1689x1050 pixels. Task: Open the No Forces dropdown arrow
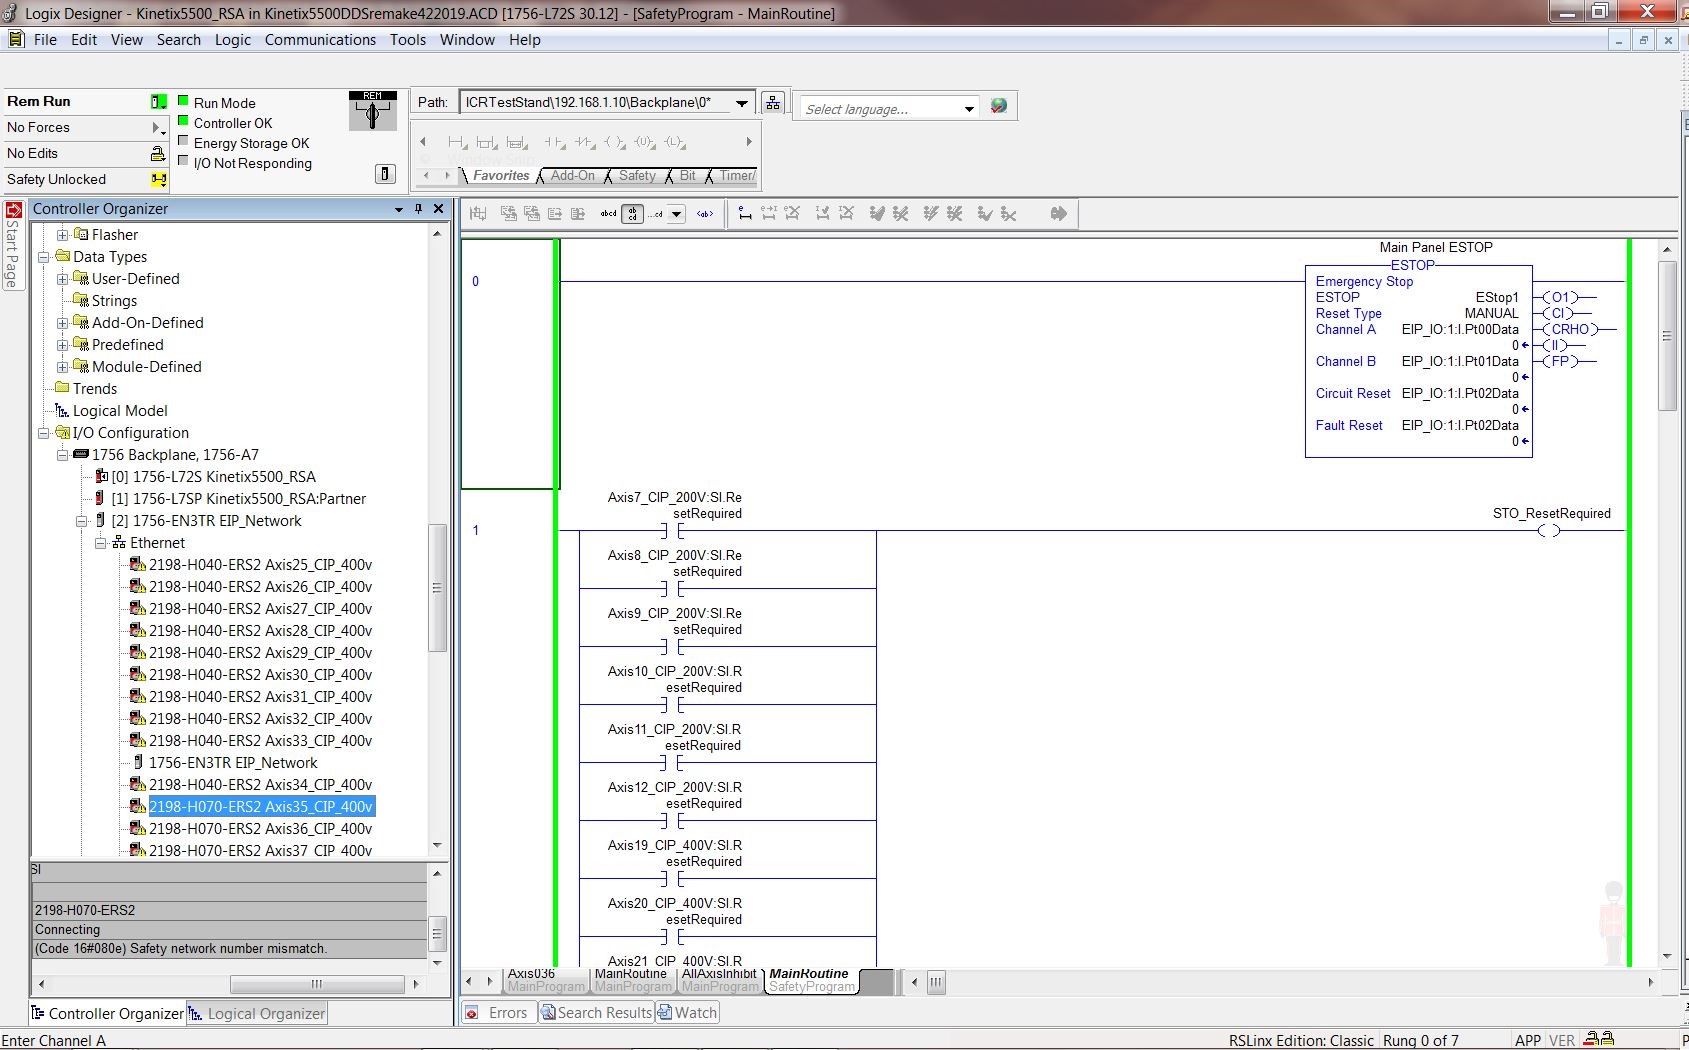click(x=157, y=127)
